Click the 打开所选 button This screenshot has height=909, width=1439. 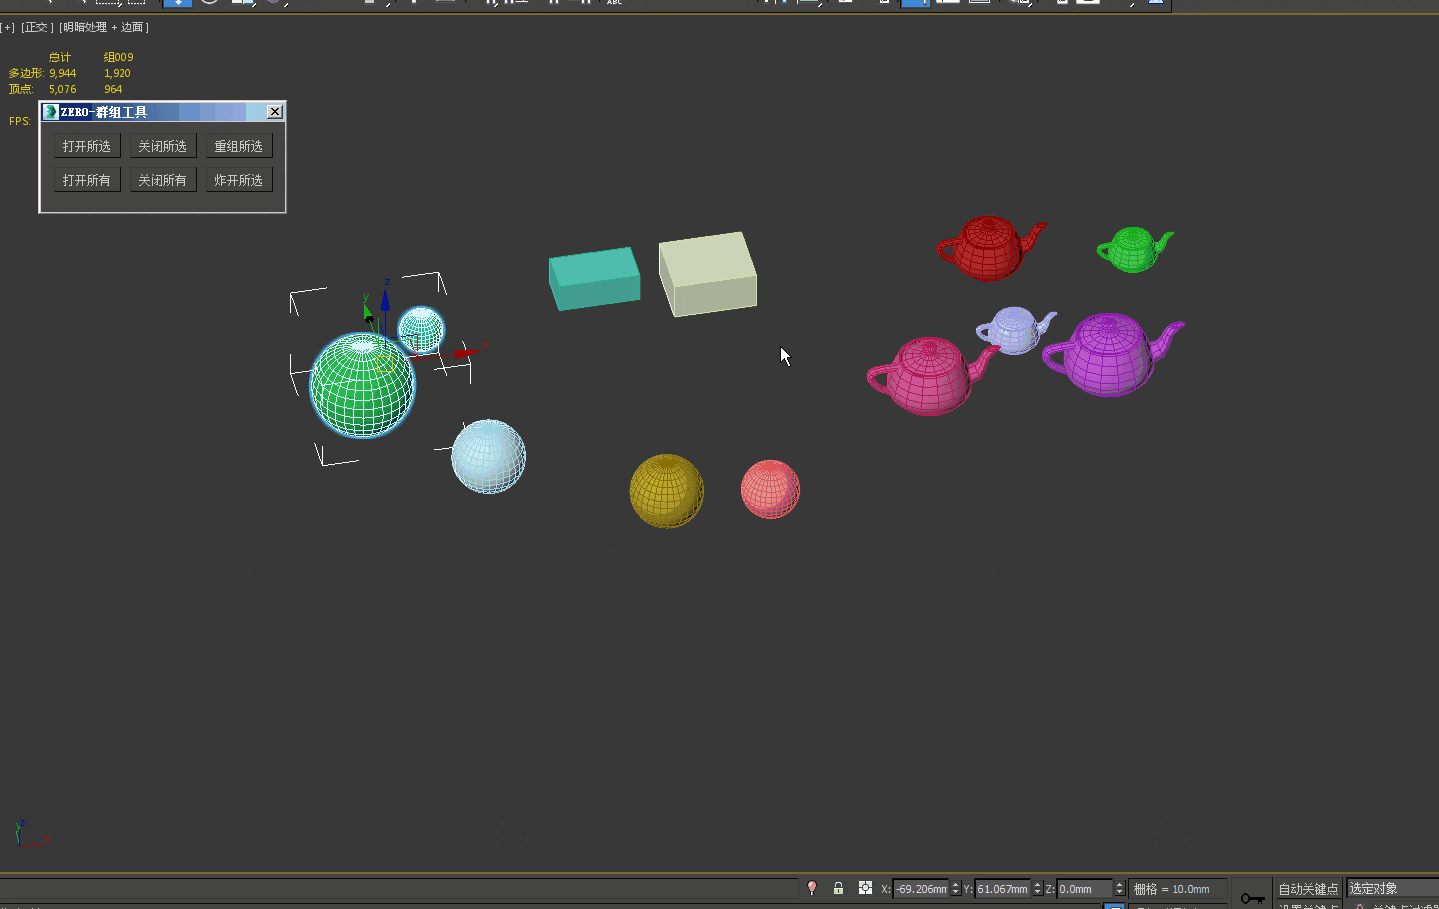point(87,146)
